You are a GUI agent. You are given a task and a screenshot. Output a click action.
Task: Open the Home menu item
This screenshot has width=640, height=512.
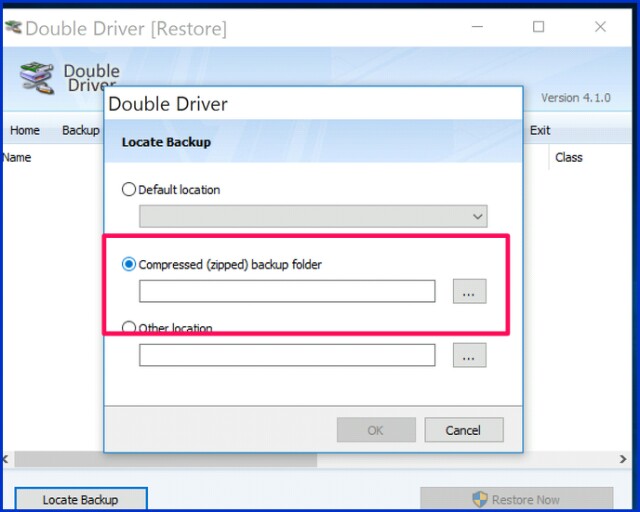tap(25, 130)
